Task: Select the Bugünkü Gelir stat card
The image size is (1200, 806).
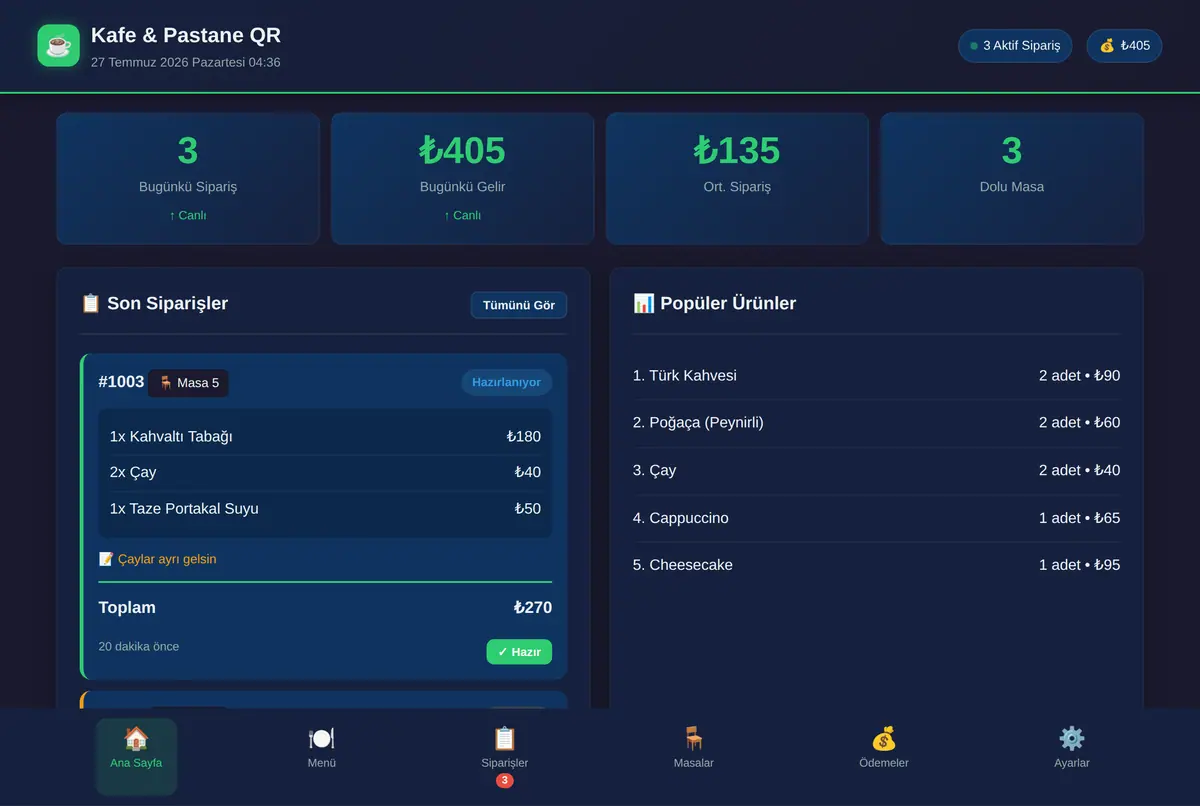Action: (x=462, y=178)
